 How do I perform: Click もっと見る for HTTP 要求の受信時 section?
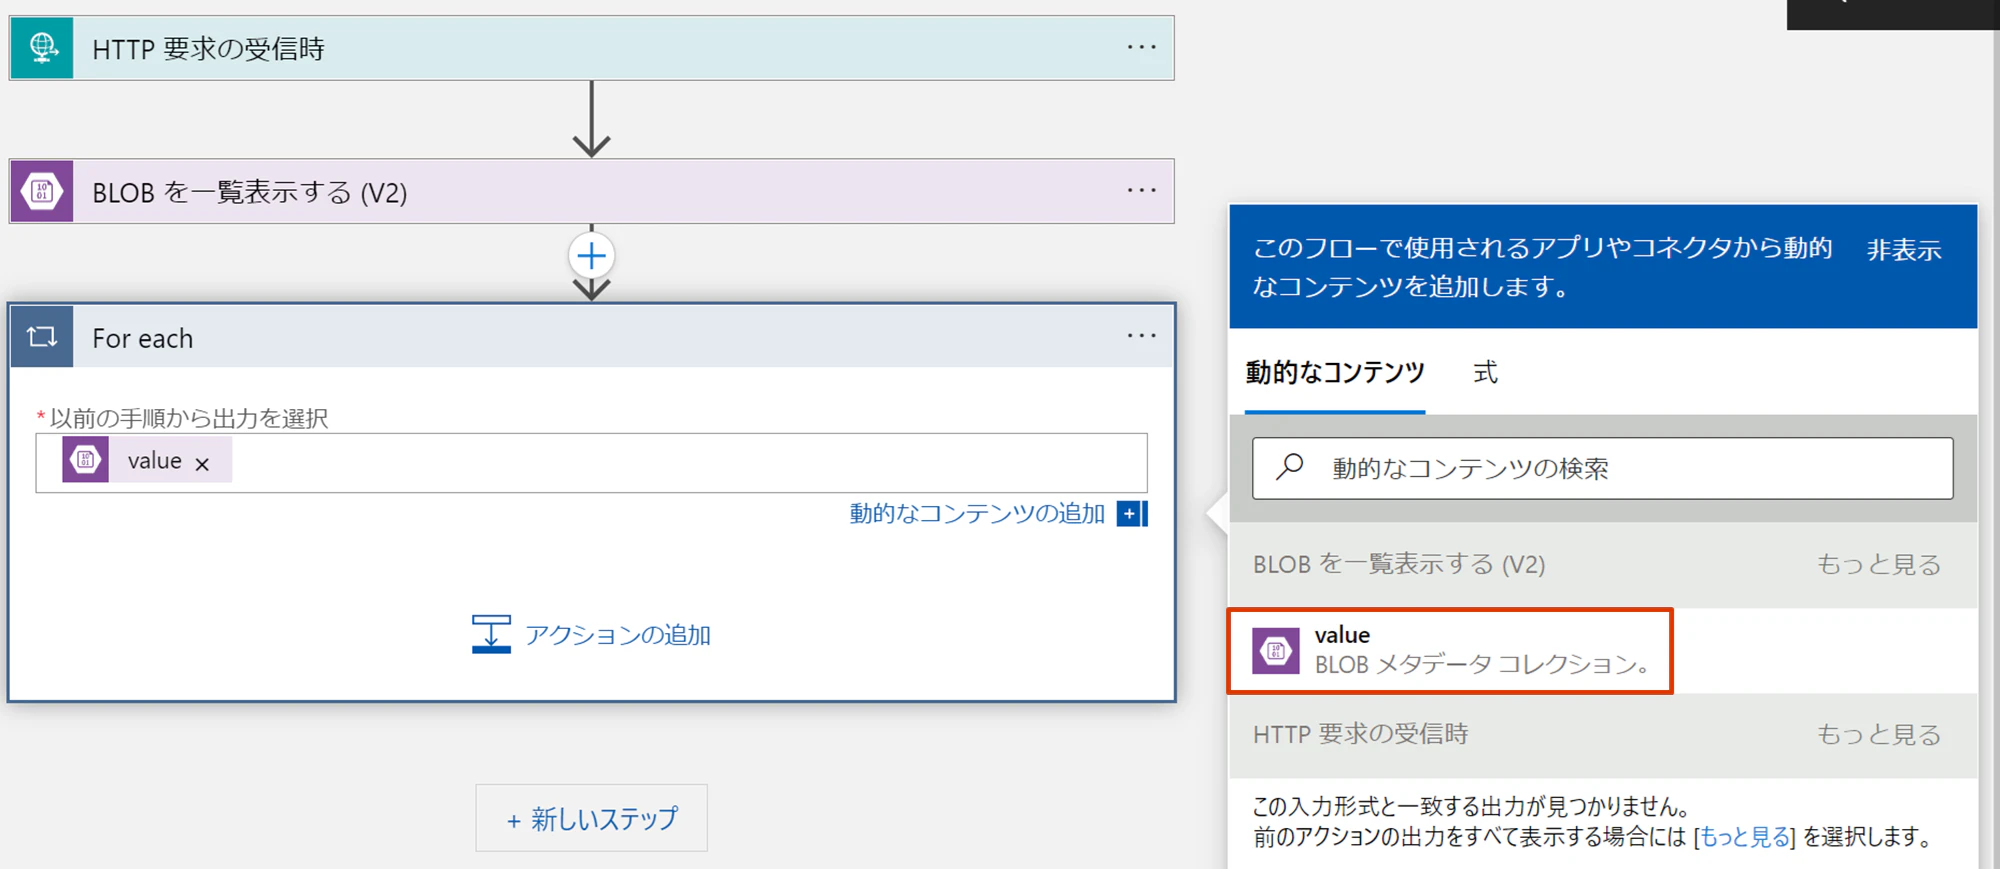1879,734
